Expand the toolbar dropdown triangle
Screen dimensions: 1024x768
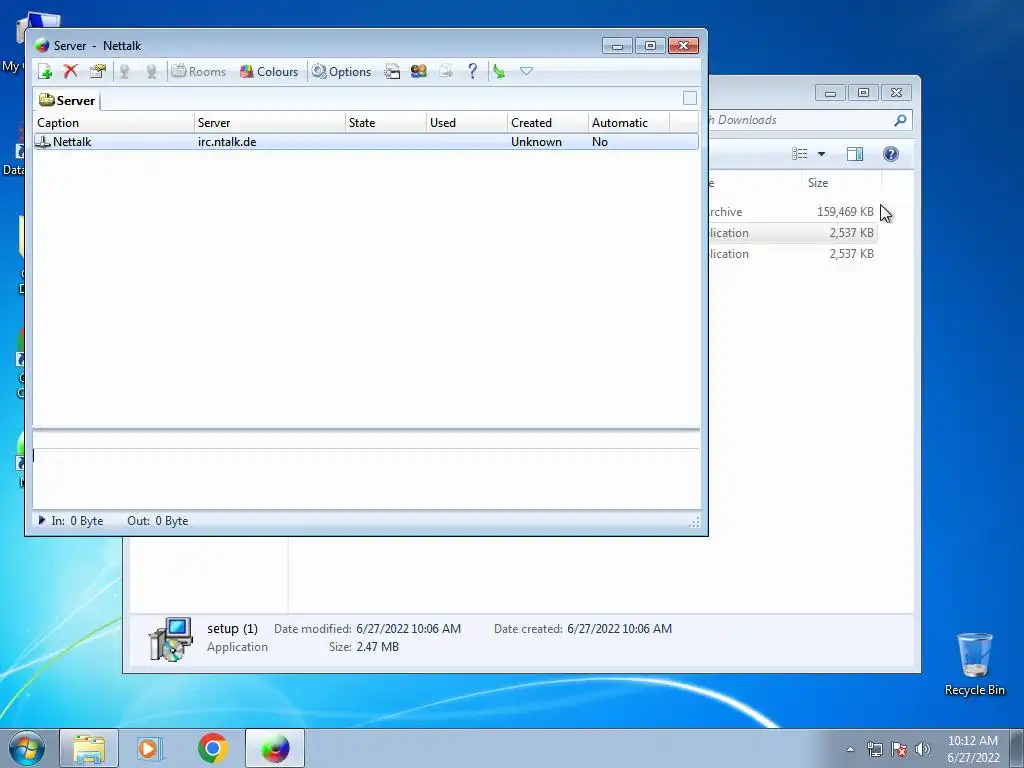pos(526,71)
